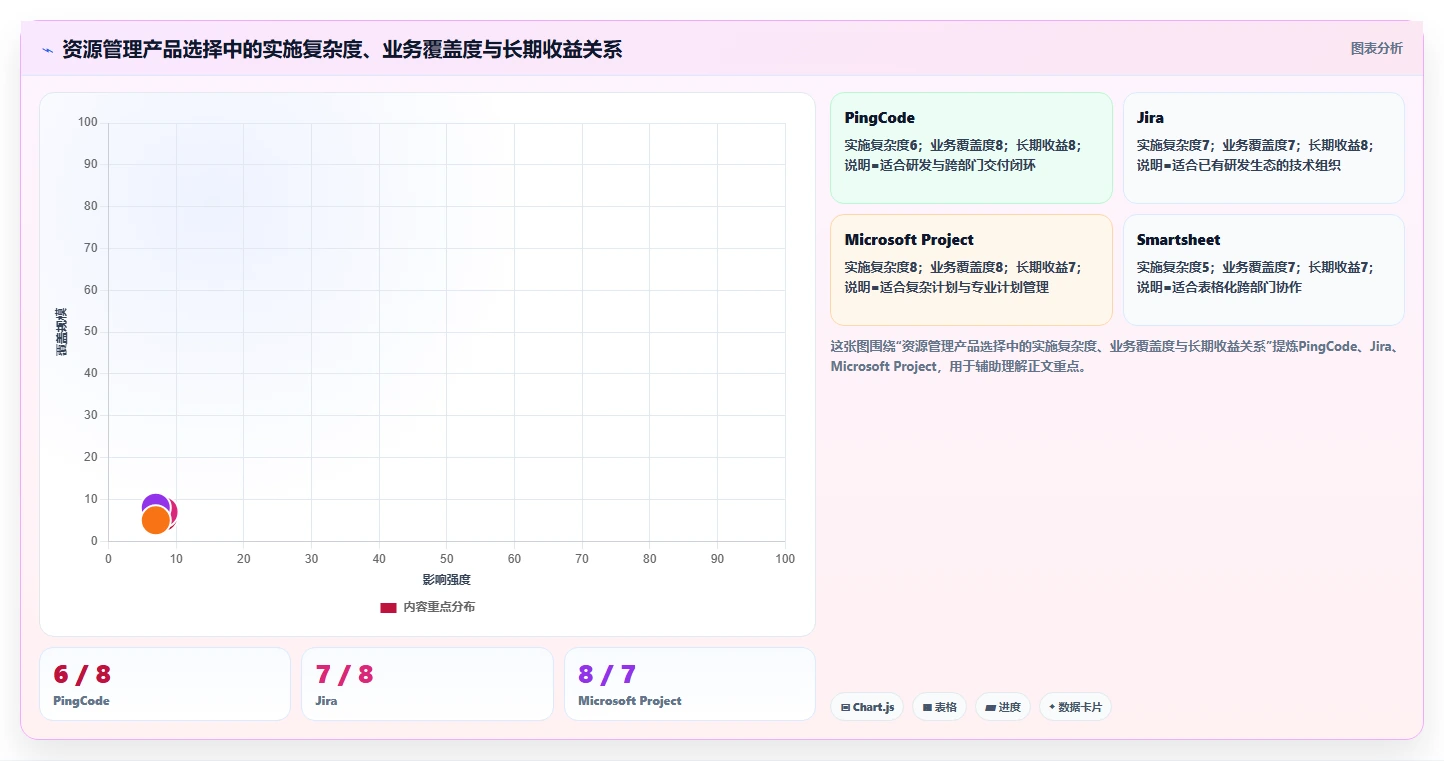Select the 表格 tag chip

pos(939,707)
